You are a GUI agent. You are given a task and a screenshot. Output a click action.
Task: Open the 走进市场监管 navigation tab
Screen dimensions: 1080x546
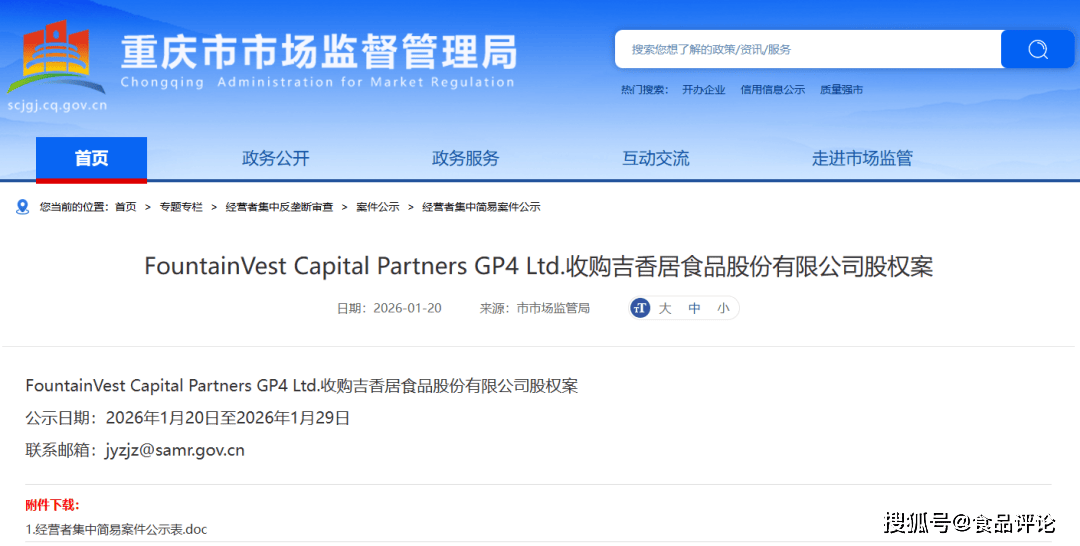[x=862, y=158]
